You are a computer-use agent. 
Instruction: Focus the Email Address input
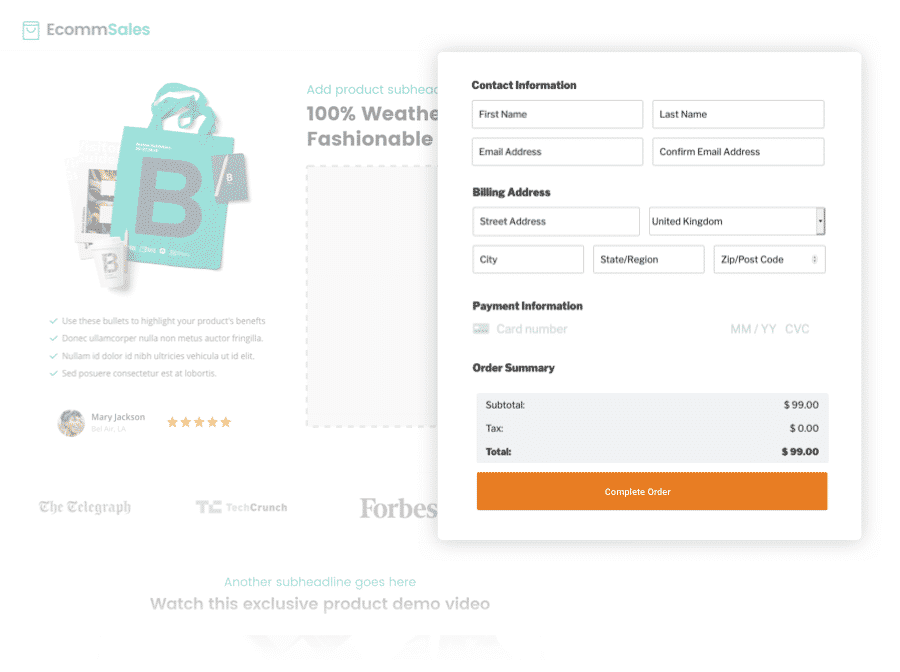tap(557, 152)
